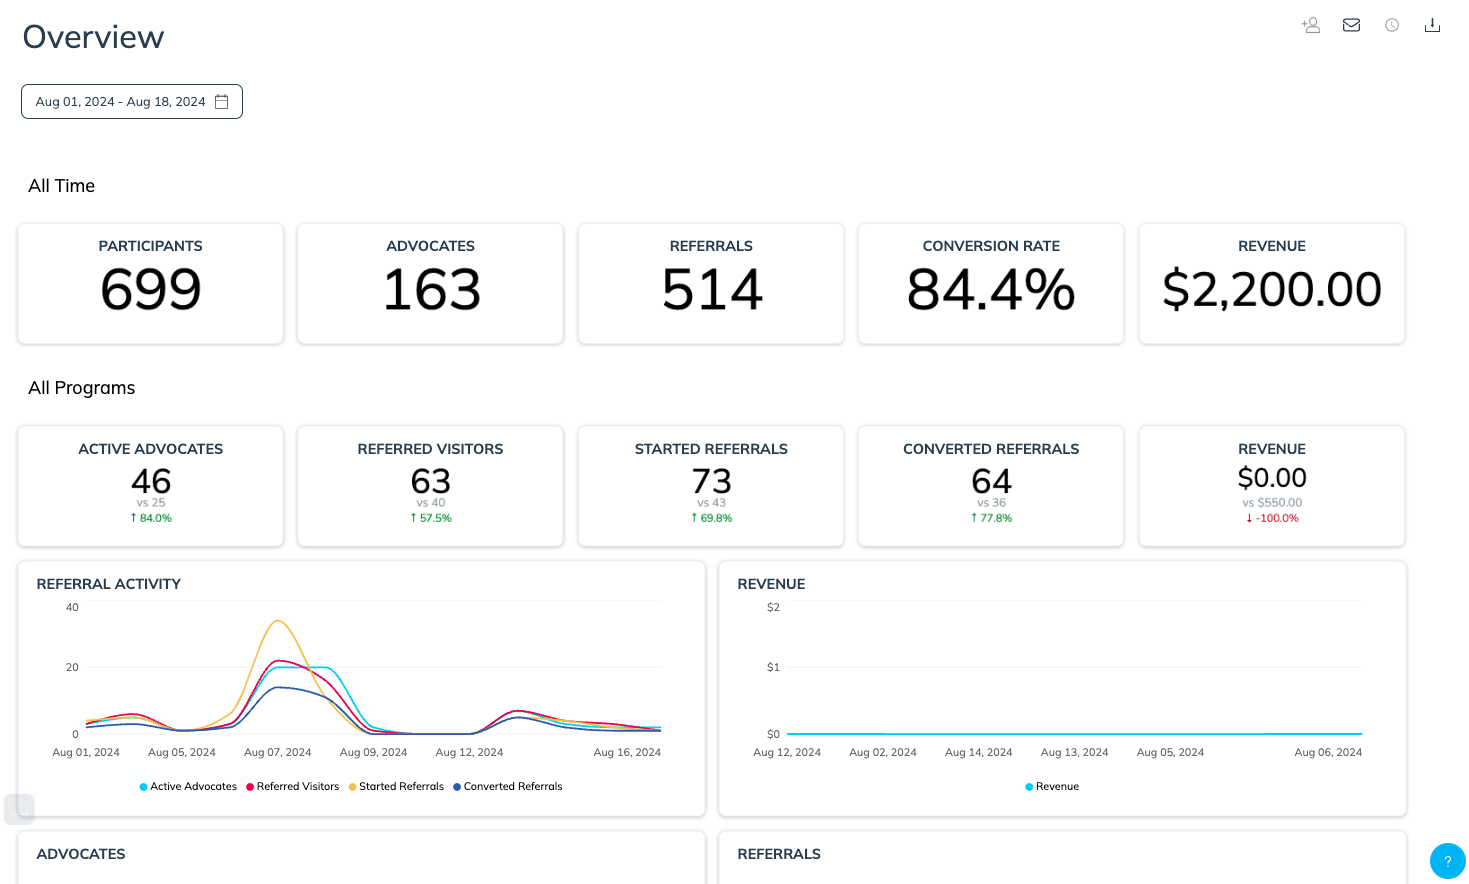Click the All Programs section heading
The image size is (1469, 884).
82,388
